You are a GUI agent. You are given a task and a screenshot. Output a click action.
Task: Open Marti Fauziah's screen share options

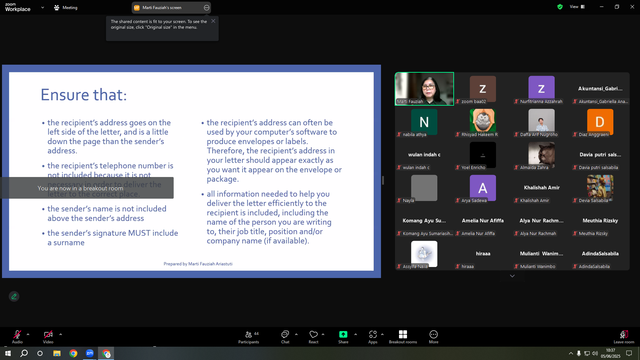pyautogui.click(x=207, y=7)
